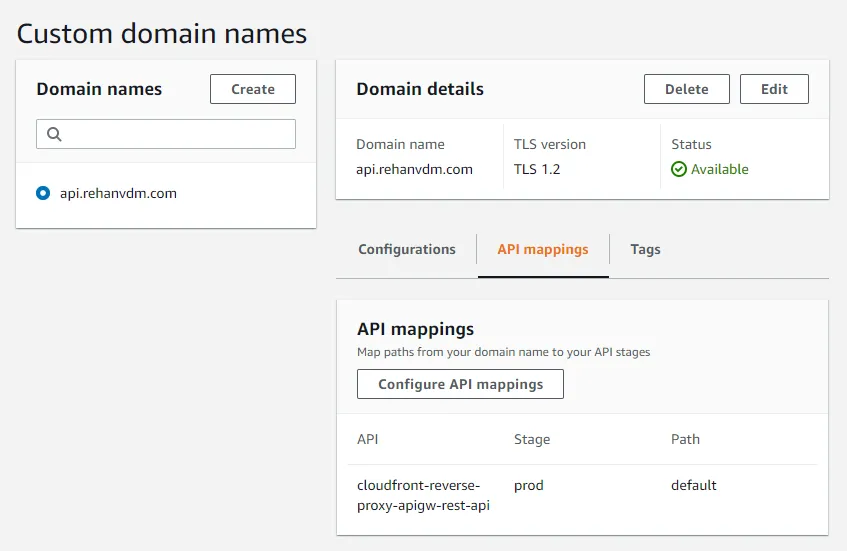Select the api.rehanvdm.com radio button

(x=43, y=194)
